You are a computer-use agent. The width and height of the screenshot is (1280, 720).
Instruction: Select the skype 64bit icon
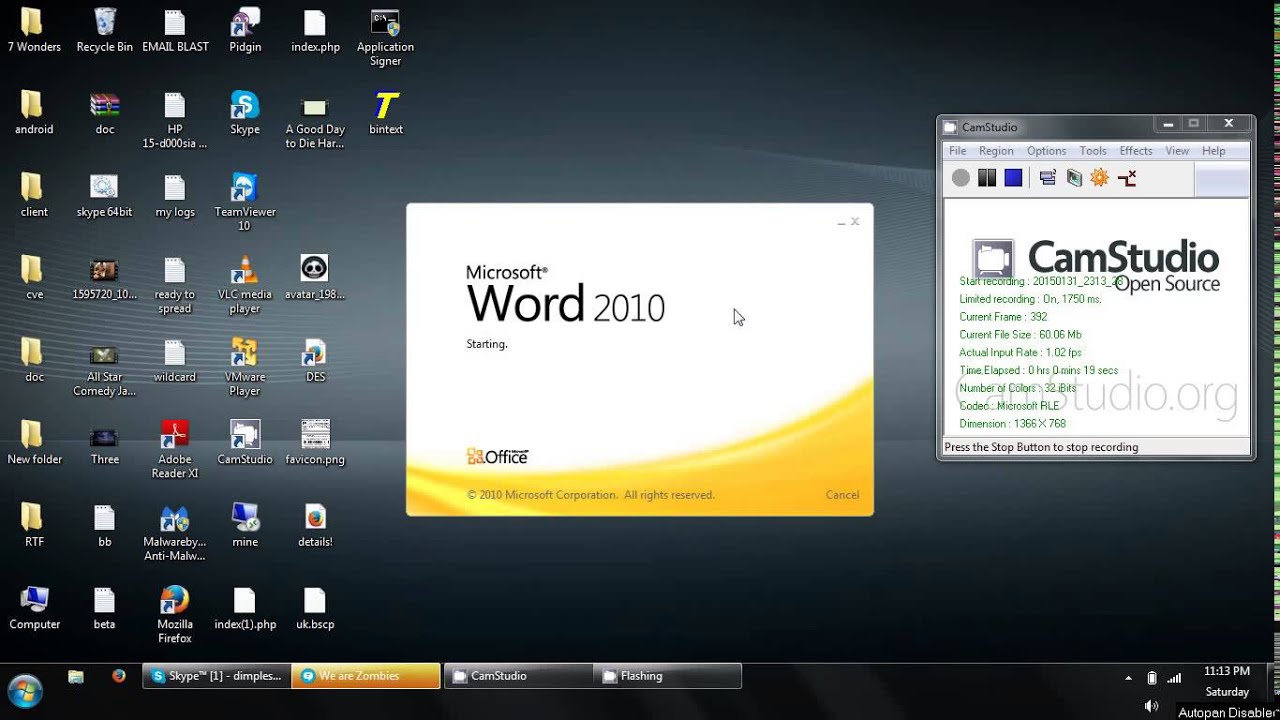click(x=105, y=196)
